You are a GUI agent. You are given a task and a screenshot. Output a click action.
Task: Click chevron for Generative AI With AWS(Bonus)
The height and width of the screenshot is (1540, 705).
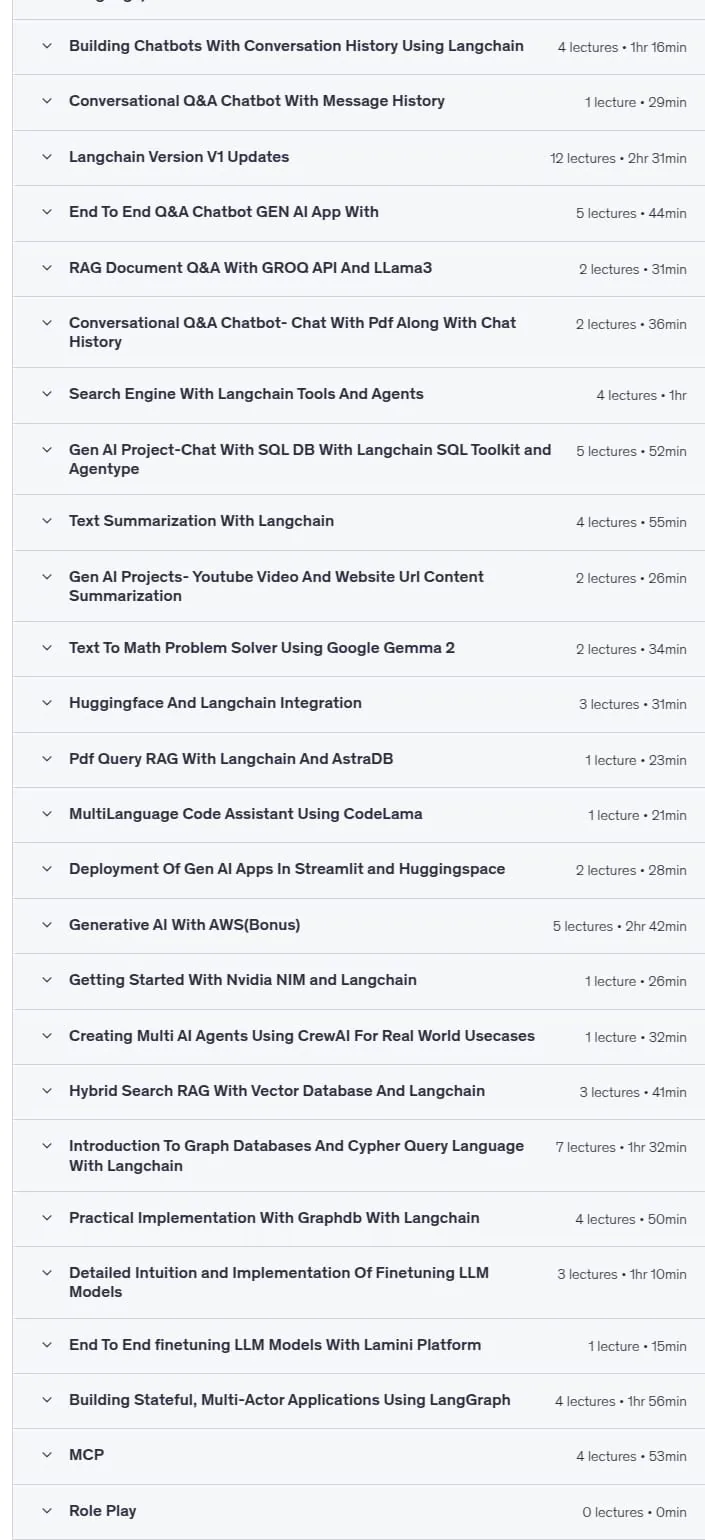pyautogui.click(x=47, y=925)
